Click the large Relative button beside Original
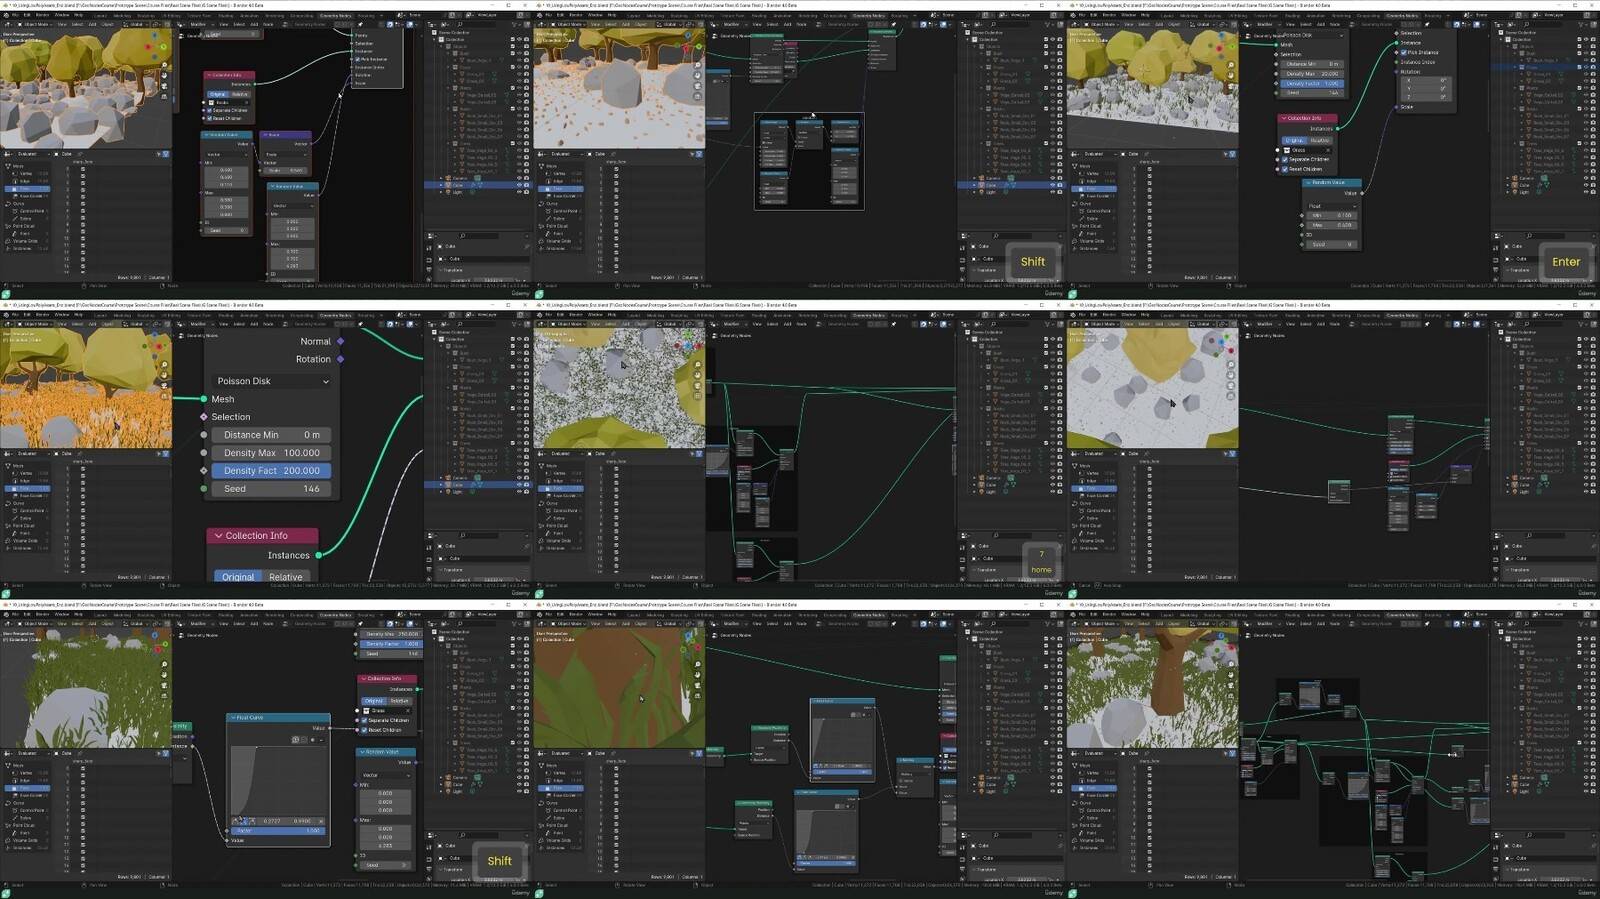The height and width of the screenshot is (899, 1600). pos(285,577)
